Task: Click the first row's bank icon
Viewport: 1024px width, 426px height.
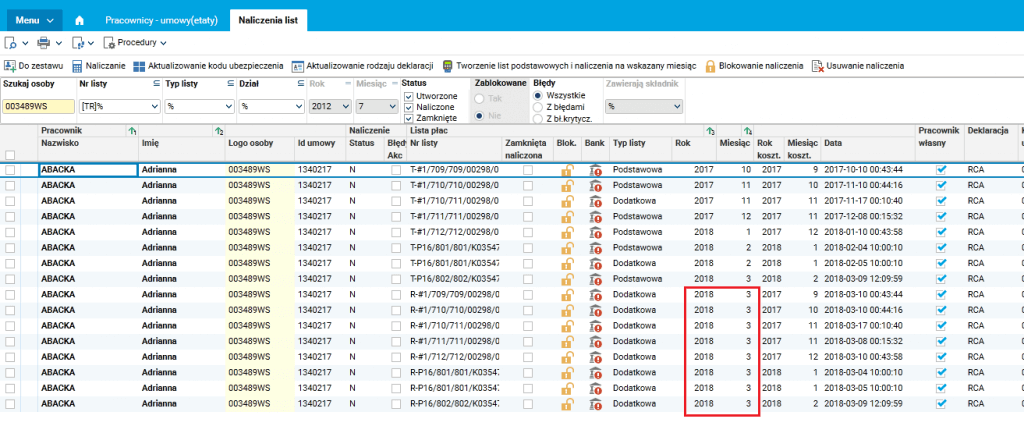Action: tap(594, 170)
